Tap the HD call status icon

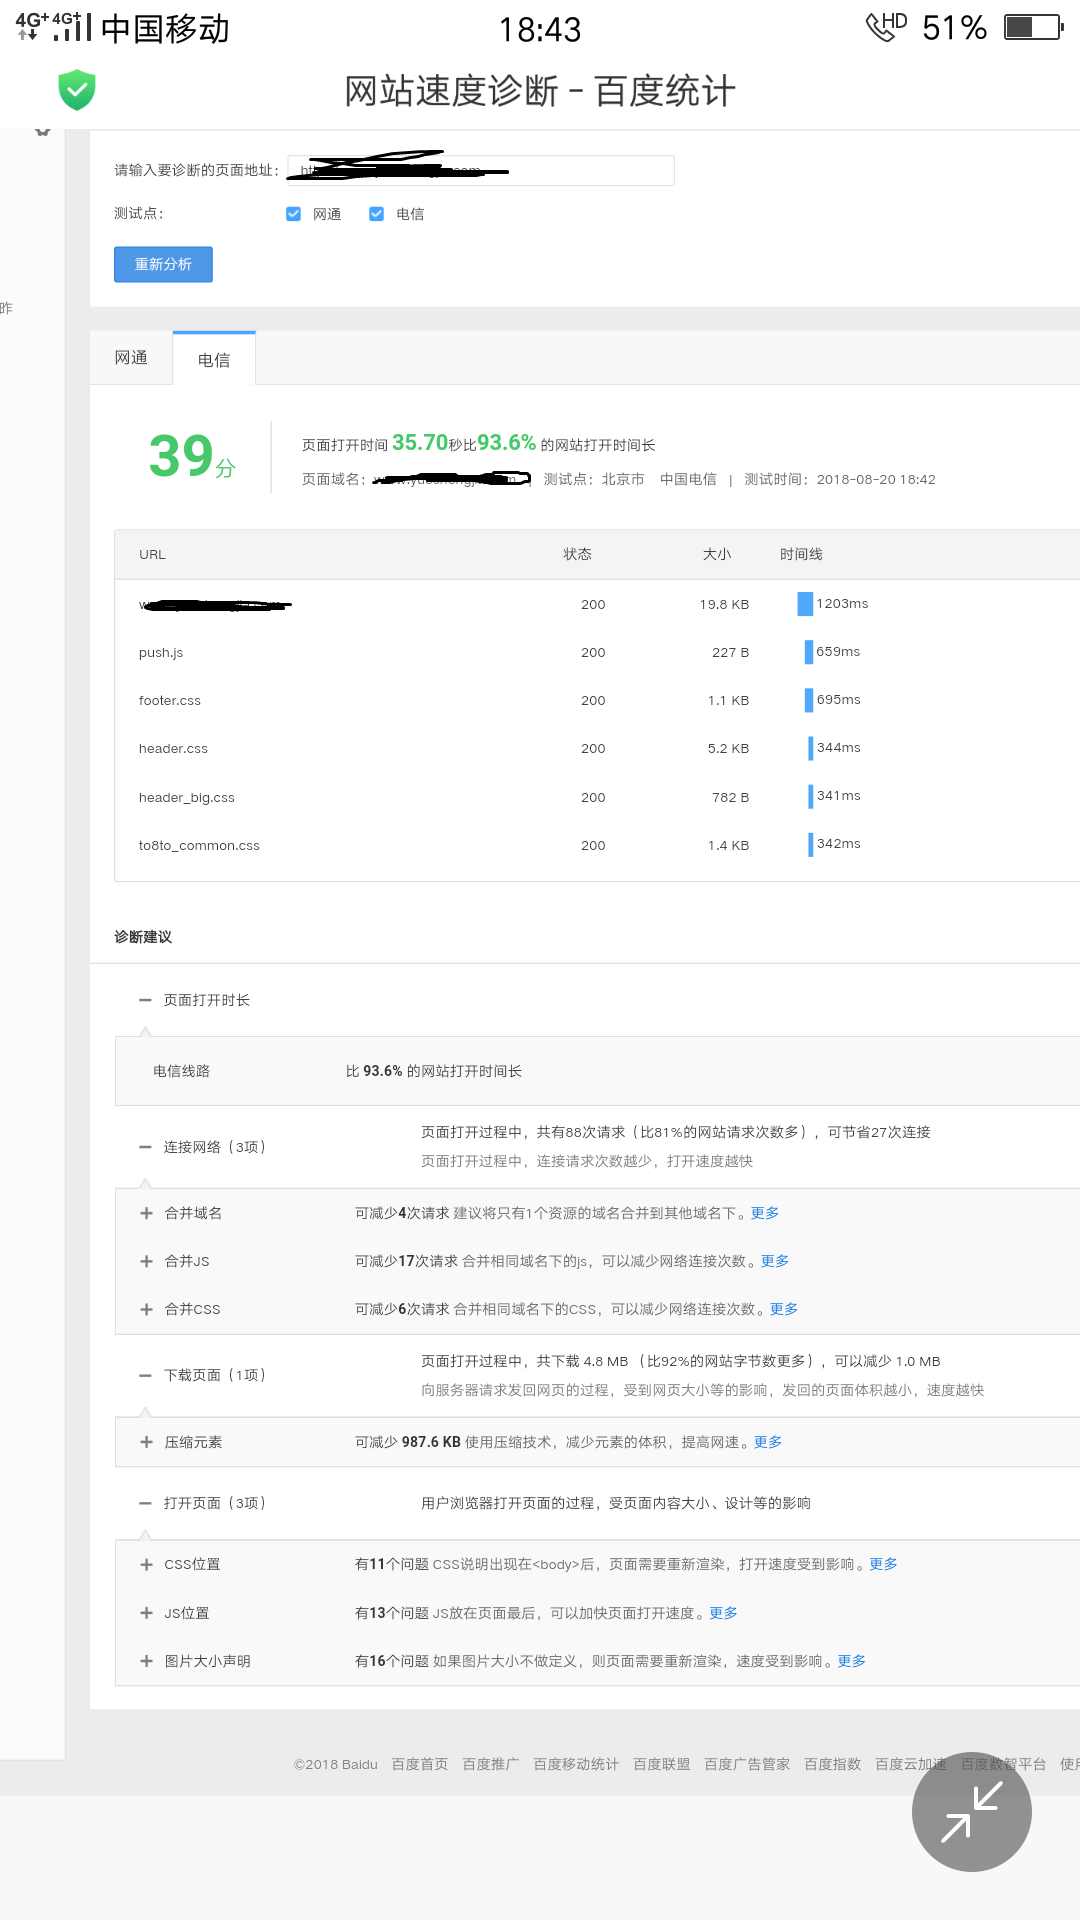pos(887,26)
